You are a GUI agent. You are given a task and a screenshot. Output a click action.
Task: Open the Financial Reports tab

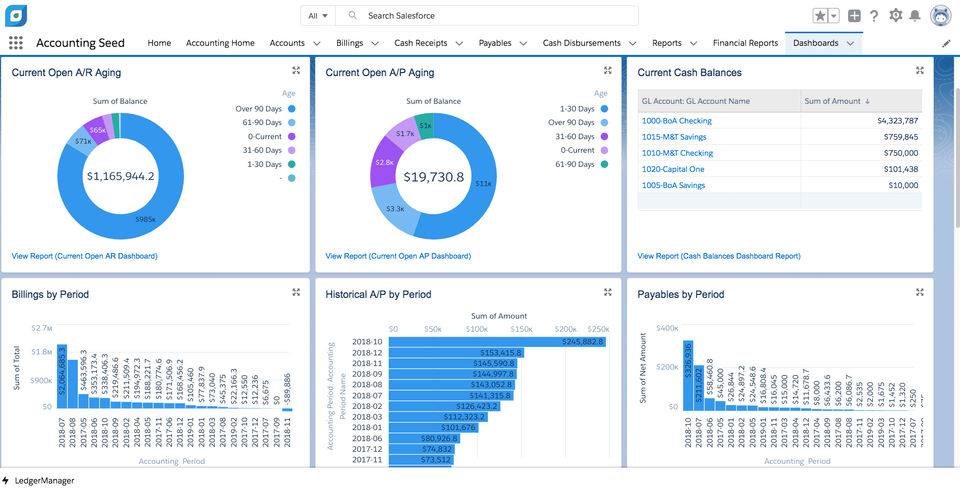click(745, 43)
